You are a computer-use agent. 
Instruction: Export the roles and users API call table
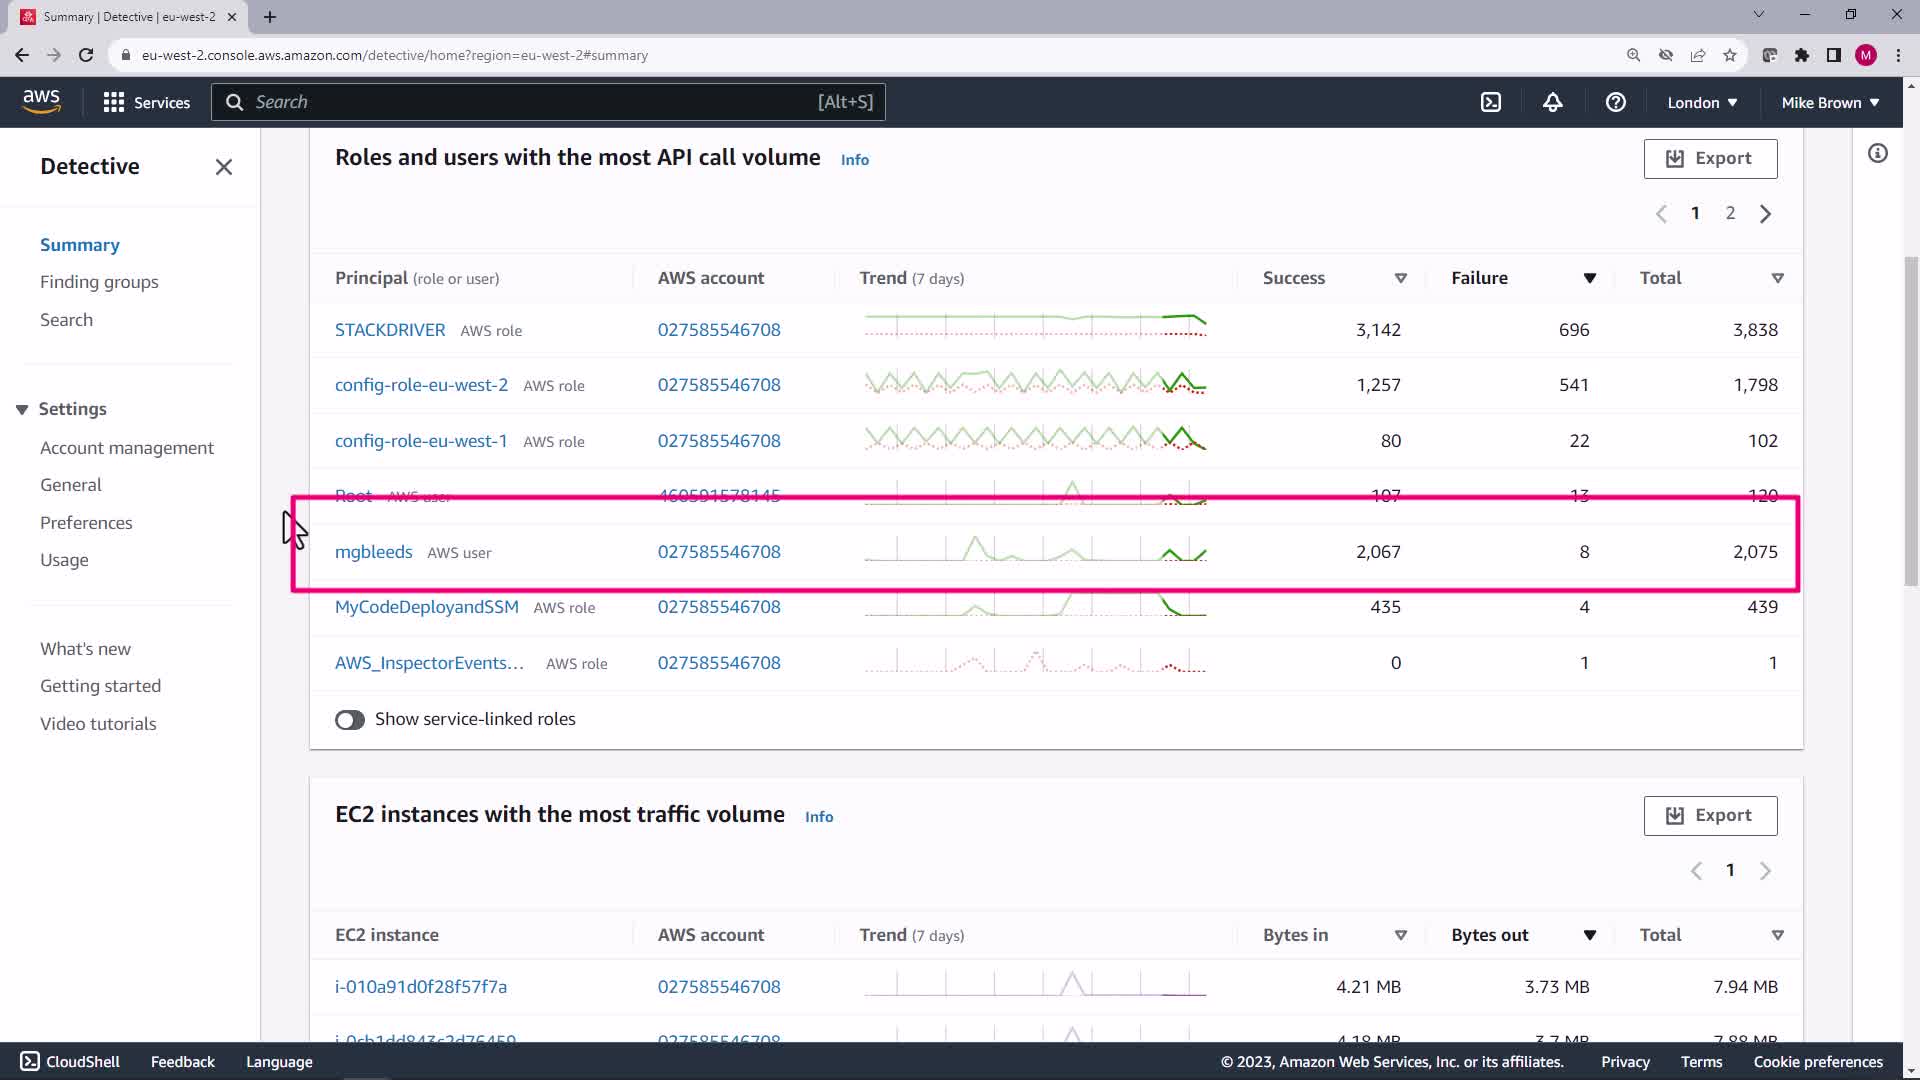tap(1710, 158)
